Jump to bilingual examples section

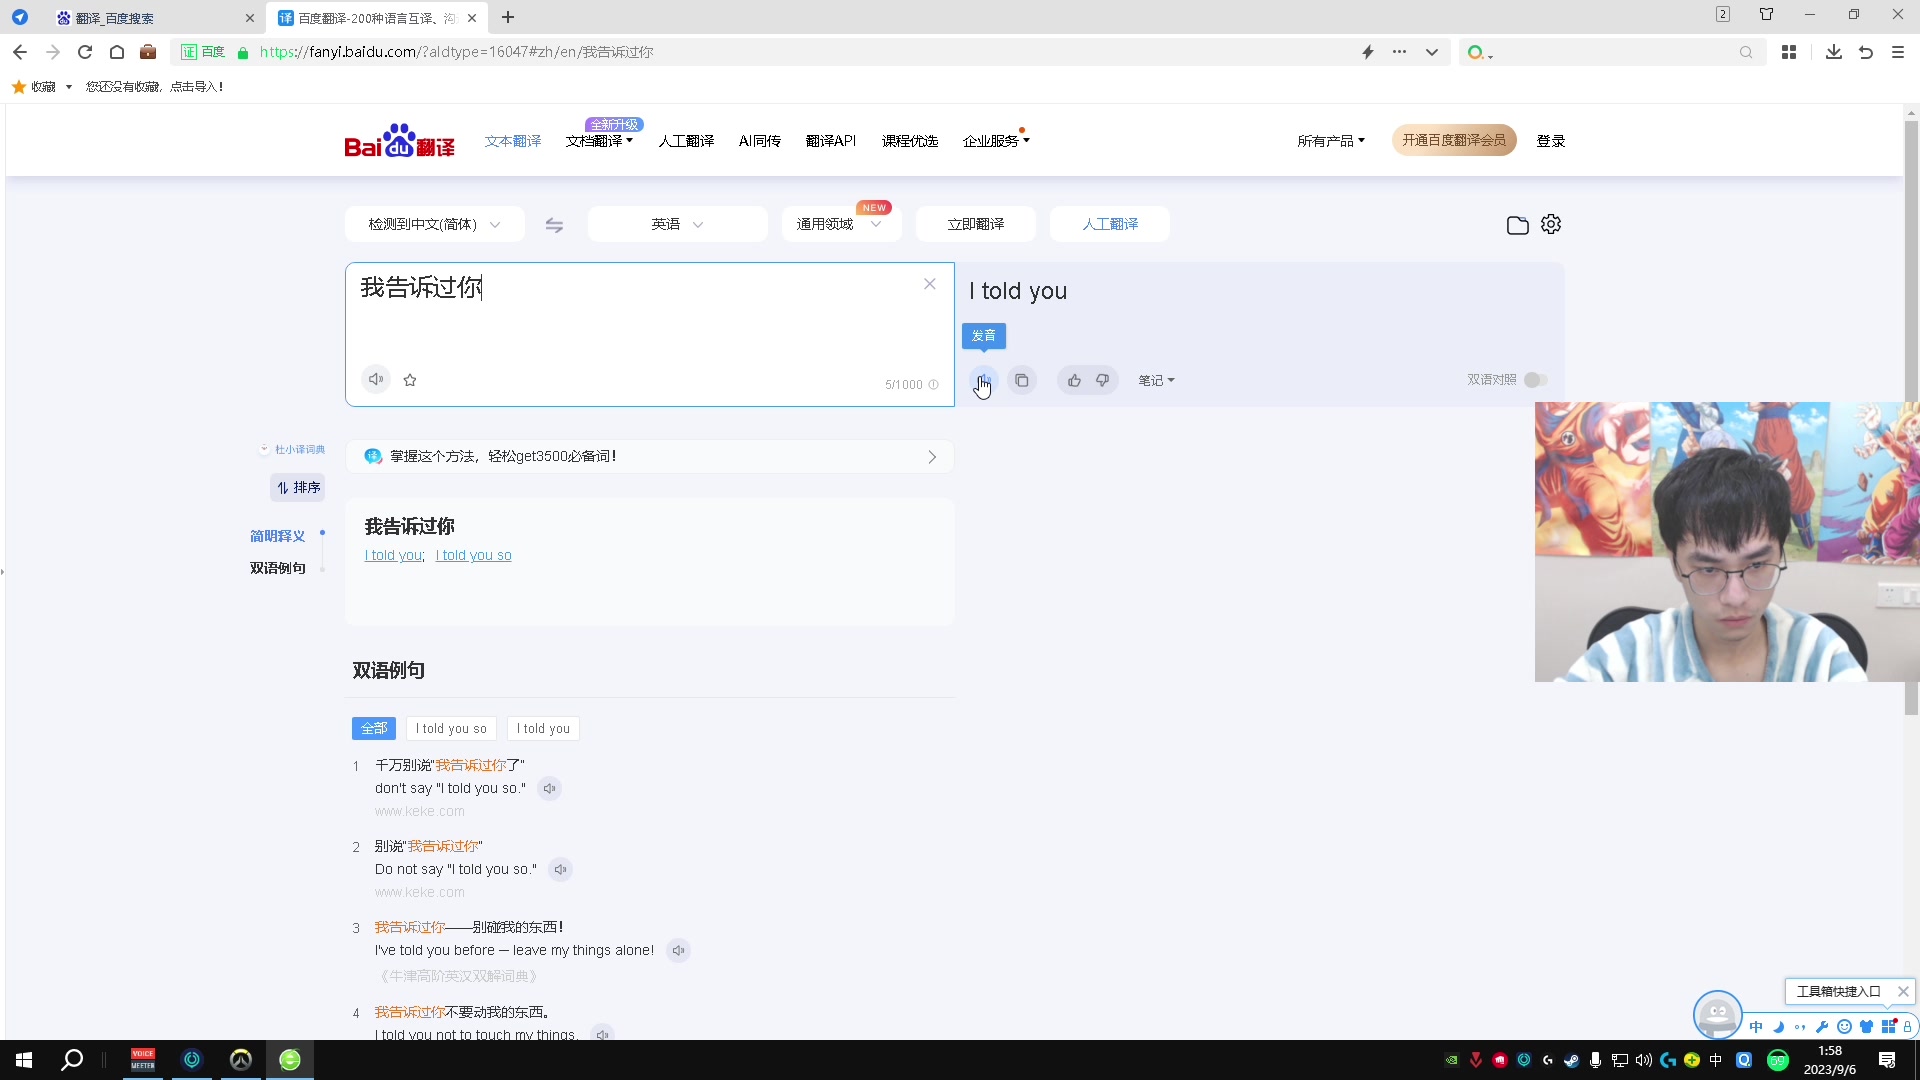tap(277, 569)
